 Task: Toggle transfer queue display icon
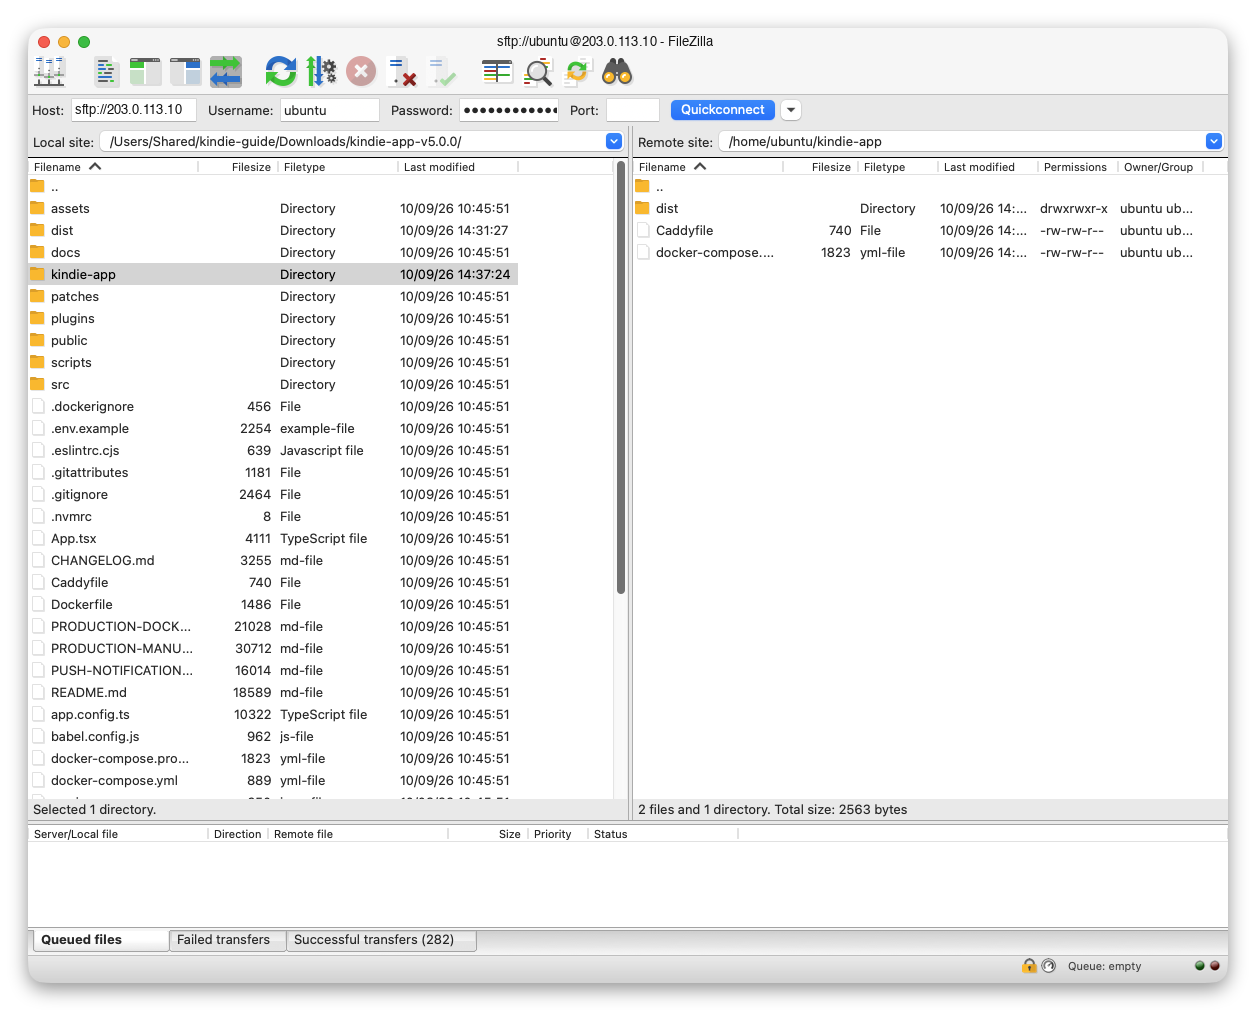point(226,71)
